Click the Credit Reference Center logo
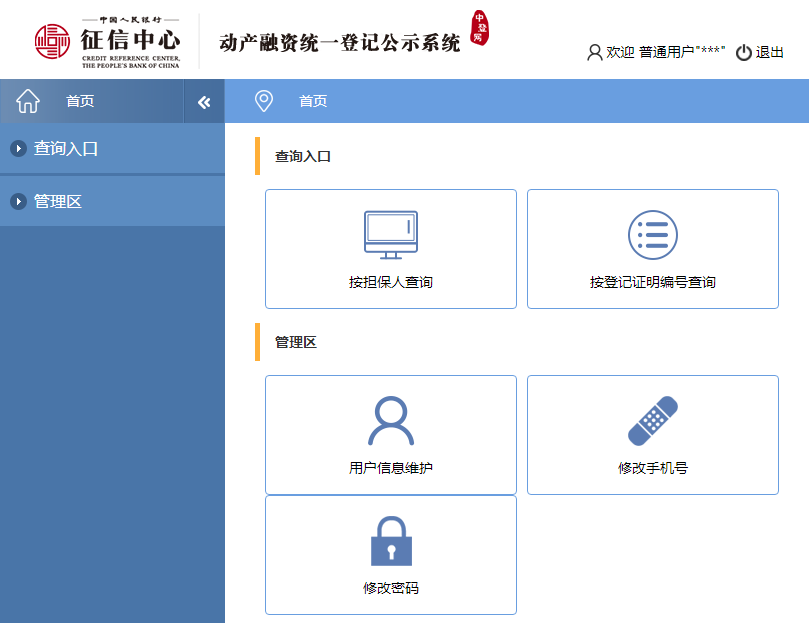 pyautogui.click(x=107, y=41)
